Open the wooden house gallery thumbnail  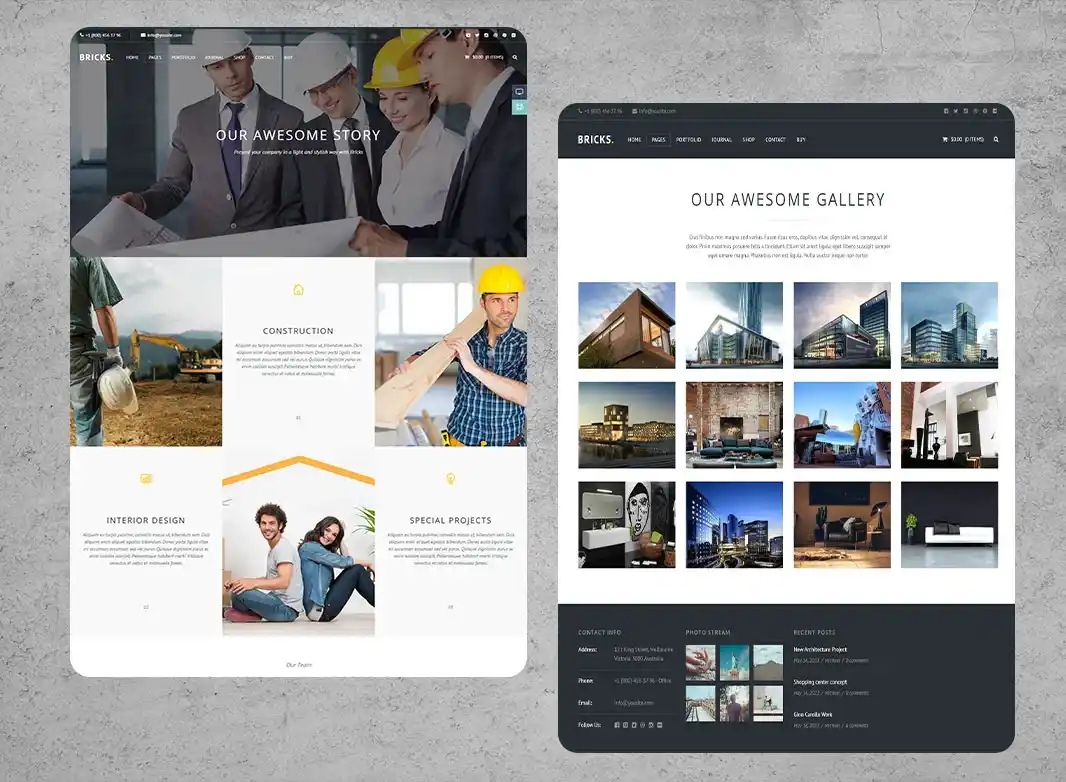[627, 326]
